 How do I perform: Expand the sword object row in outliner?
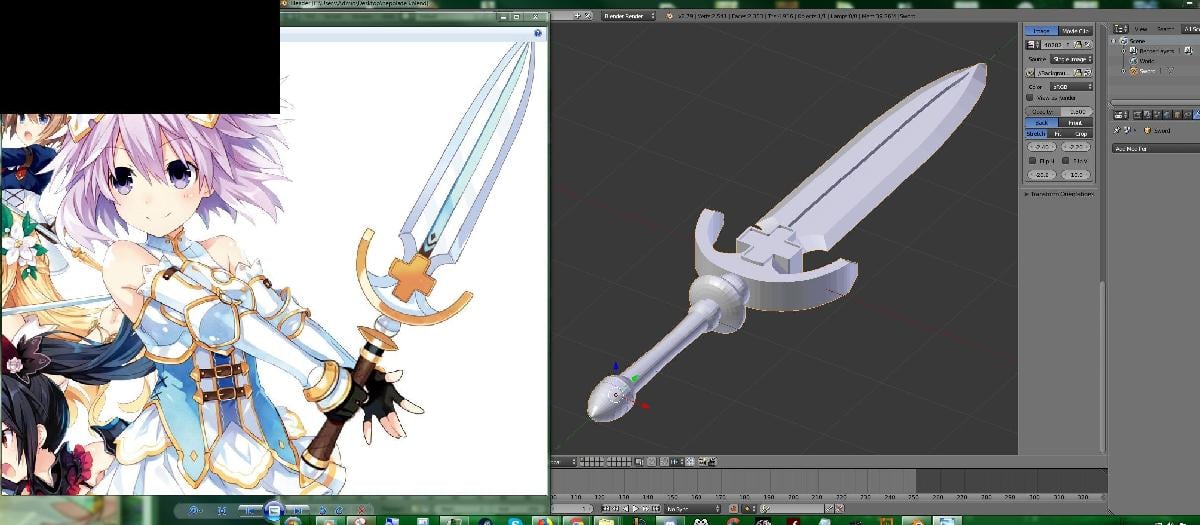[x=1124, y=71]
